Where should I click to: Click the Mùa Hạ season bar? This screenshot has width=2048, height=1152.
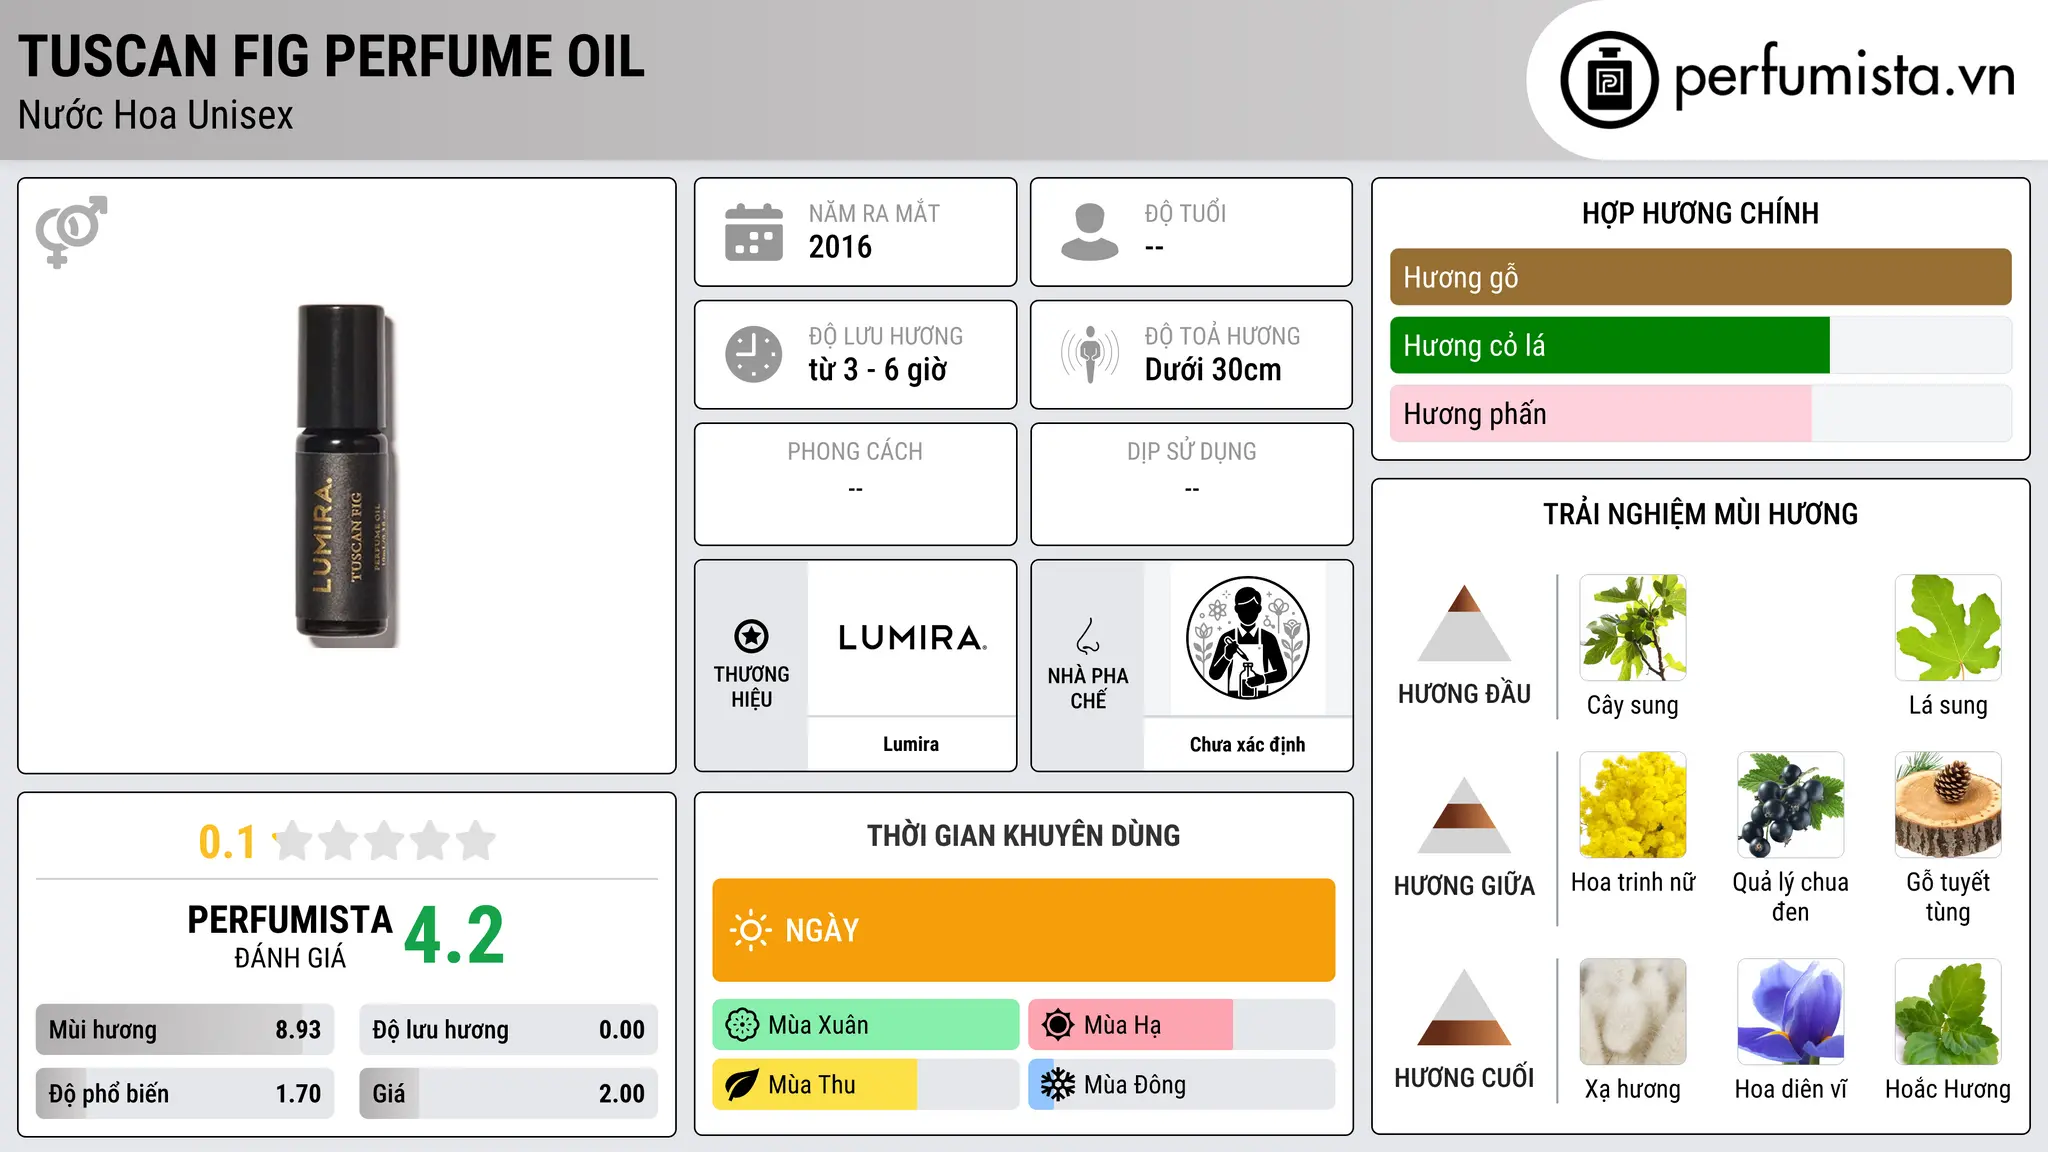coord(1182,1025)
